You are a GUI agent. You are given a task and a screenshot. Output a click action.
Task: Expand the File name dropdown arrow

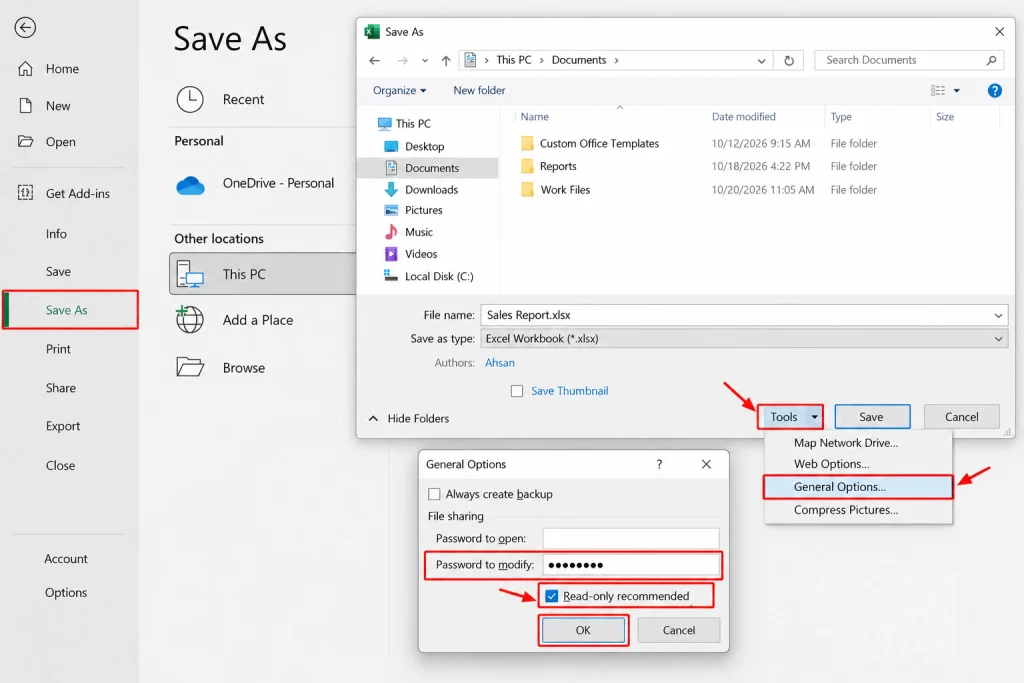999,315
